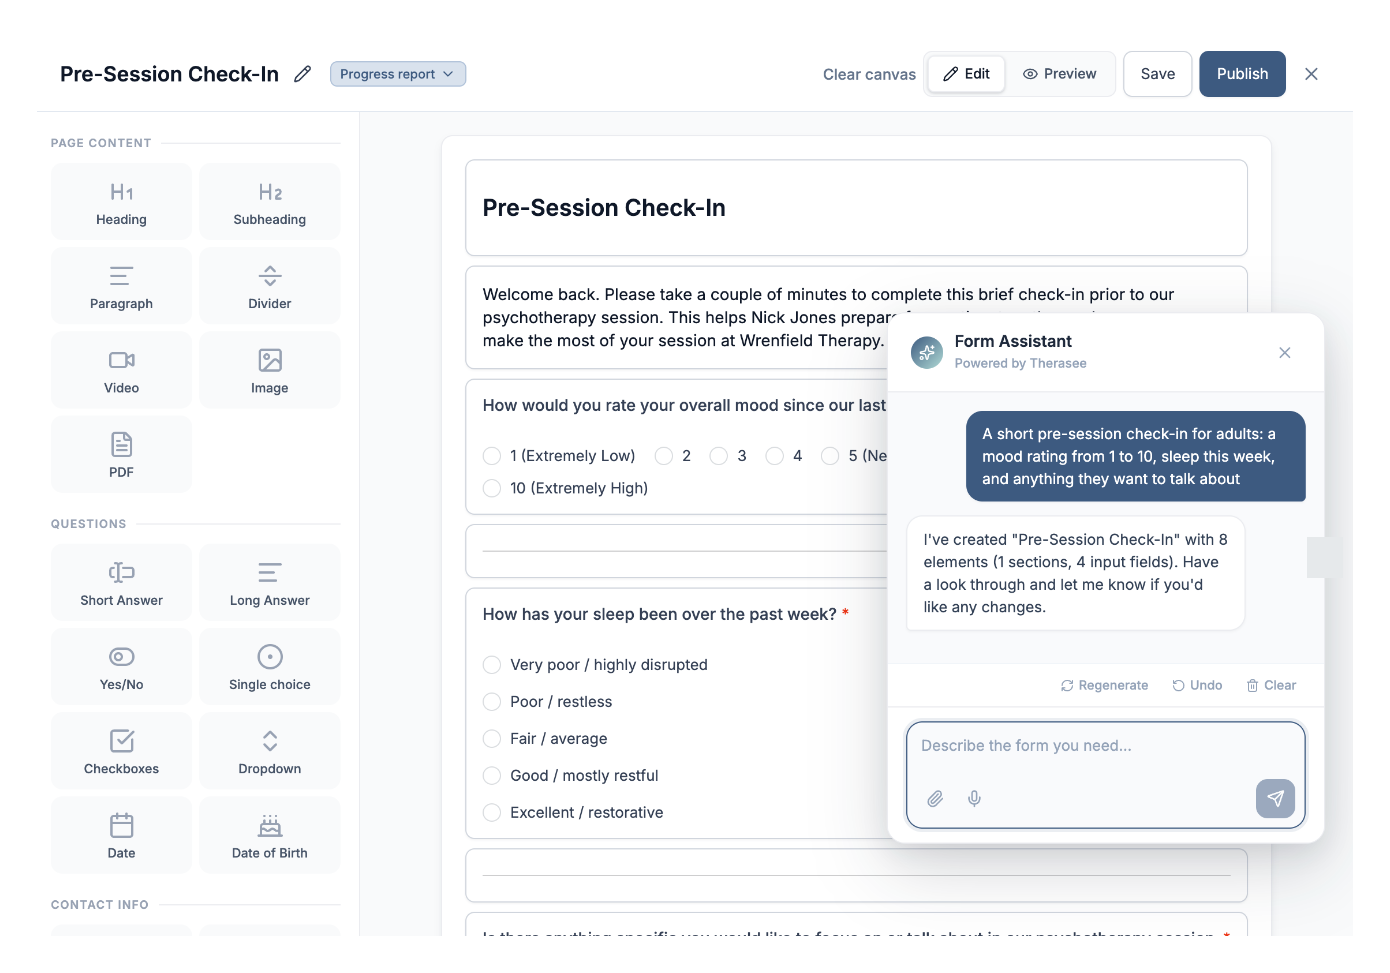
Task: Close the Form Assistant panel
Action: [1285, 352]
